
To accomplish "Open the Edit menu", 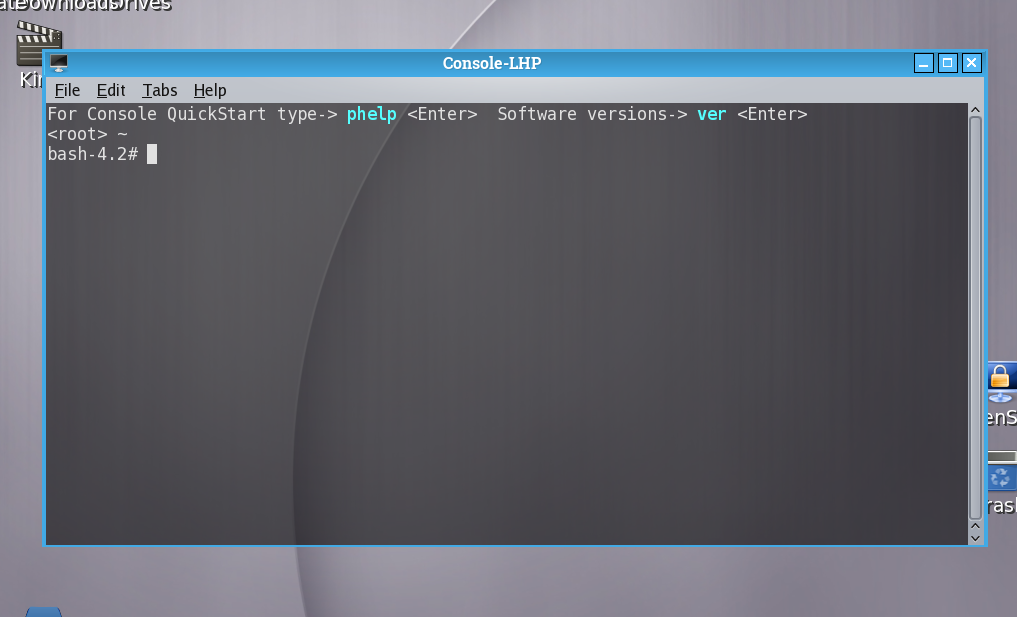I will click(x=111, y=90).
